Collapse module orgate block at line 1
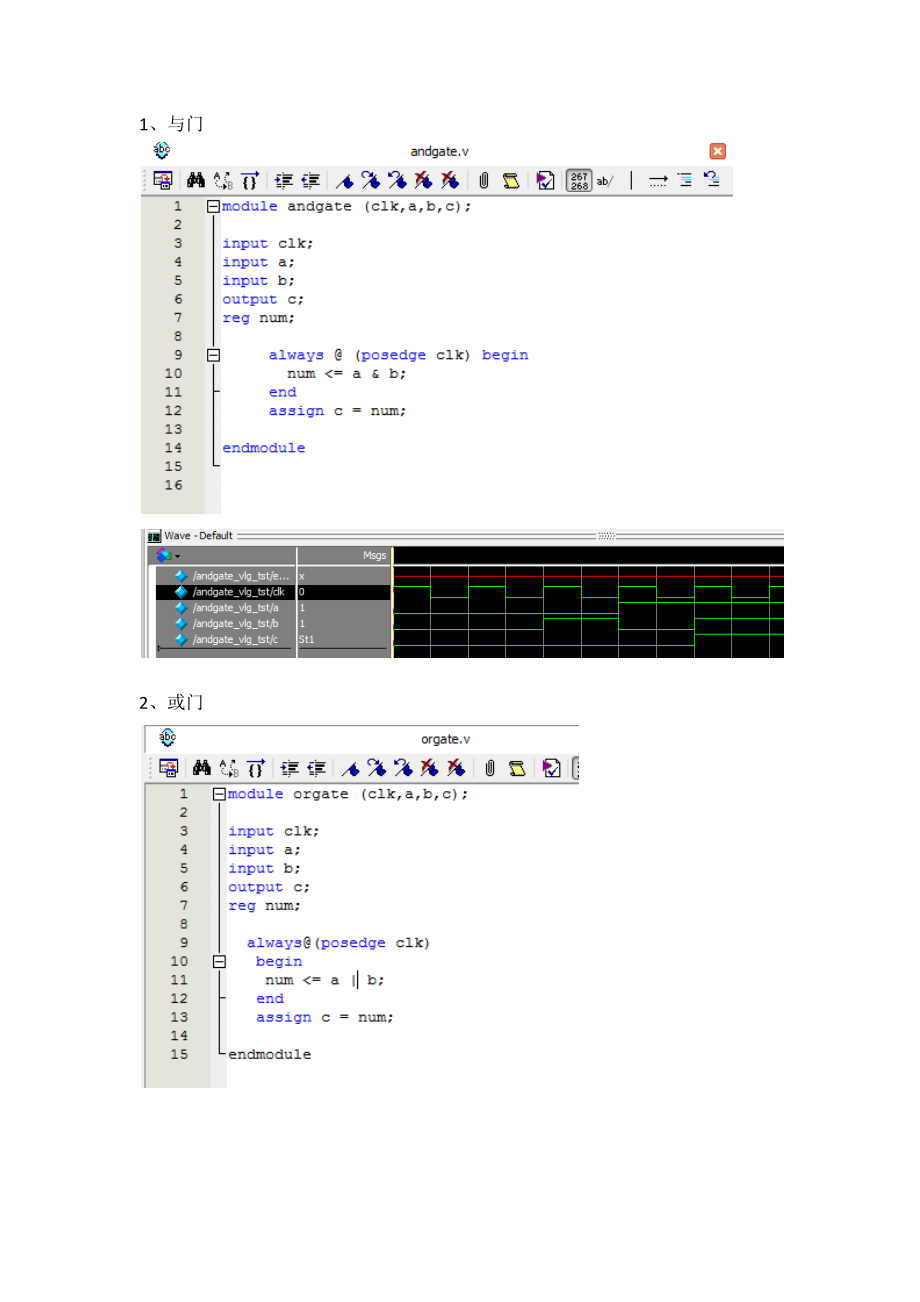 218,794
